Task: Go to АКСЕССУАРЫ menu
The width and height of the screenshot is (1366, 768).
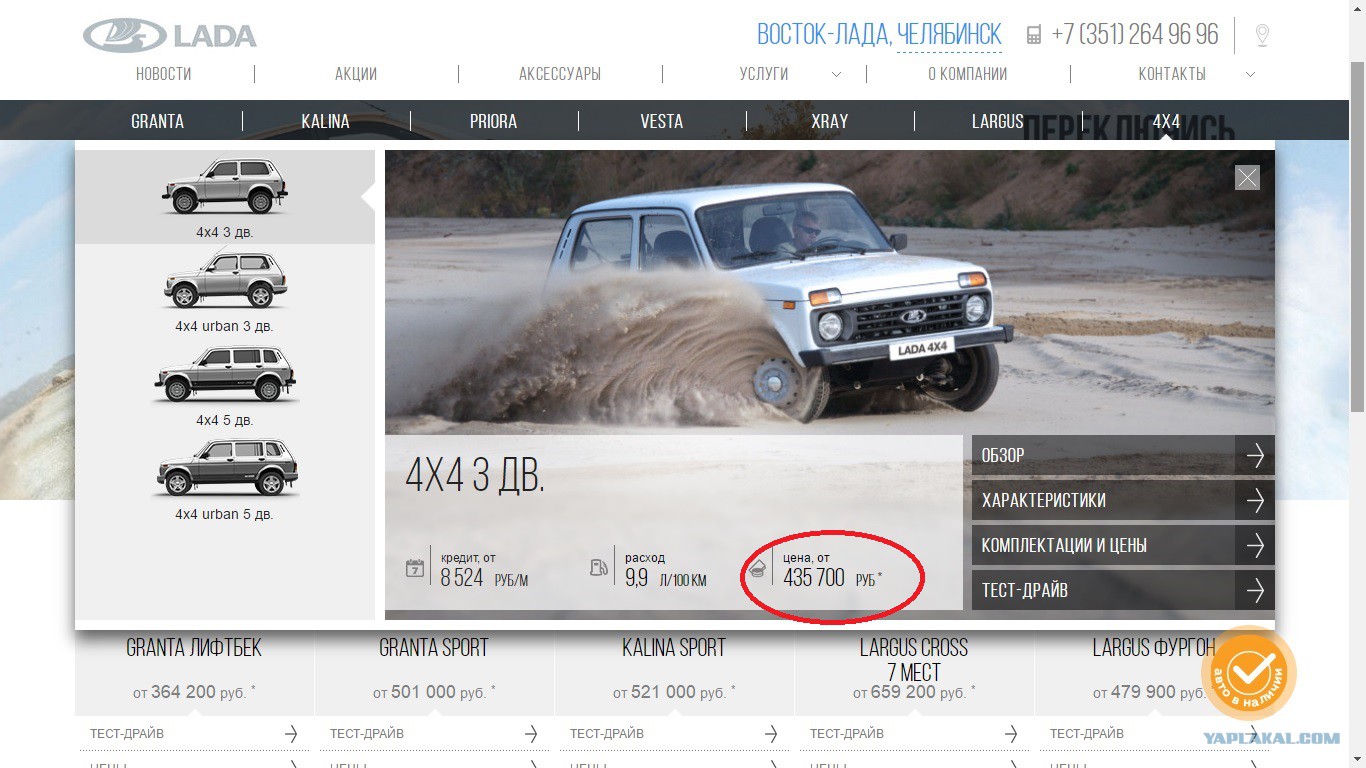Action: (x=560, y=74)
